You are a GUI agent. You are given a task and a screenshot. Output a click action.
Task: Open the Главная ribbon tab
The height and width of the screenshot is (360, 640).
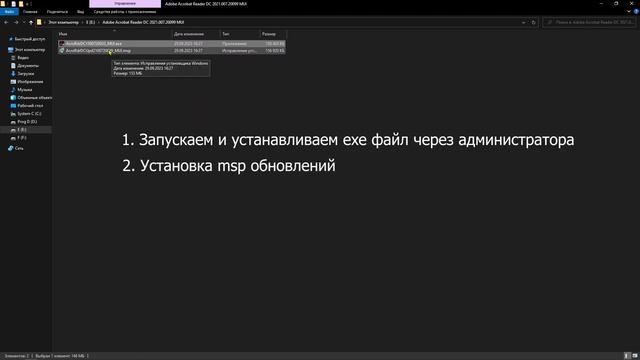30,12
